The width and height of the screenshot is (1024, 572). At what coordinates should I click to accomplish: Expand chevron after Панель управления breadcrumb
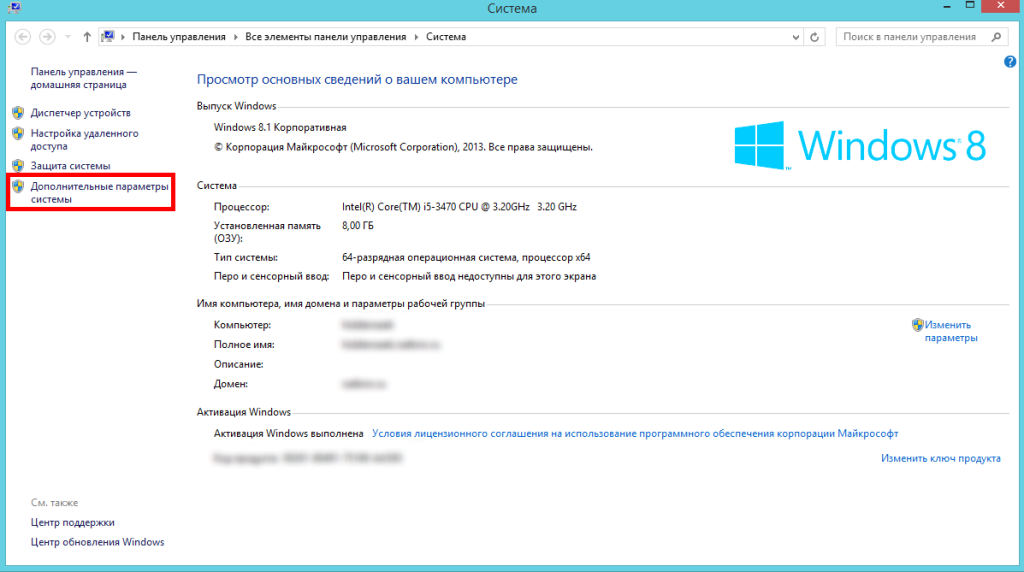pyautogui.click(x=238, y=37)
